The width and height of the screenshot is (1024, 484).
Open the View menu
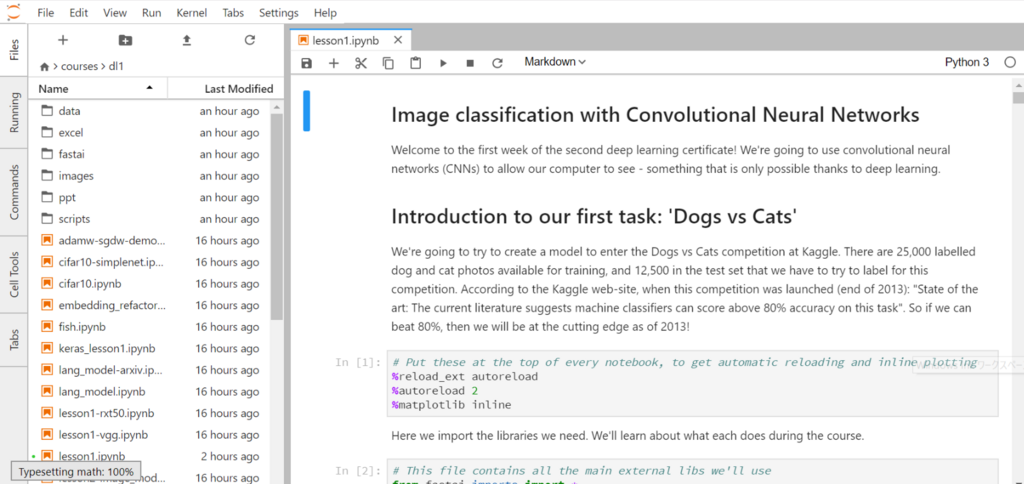click(115, 12)
